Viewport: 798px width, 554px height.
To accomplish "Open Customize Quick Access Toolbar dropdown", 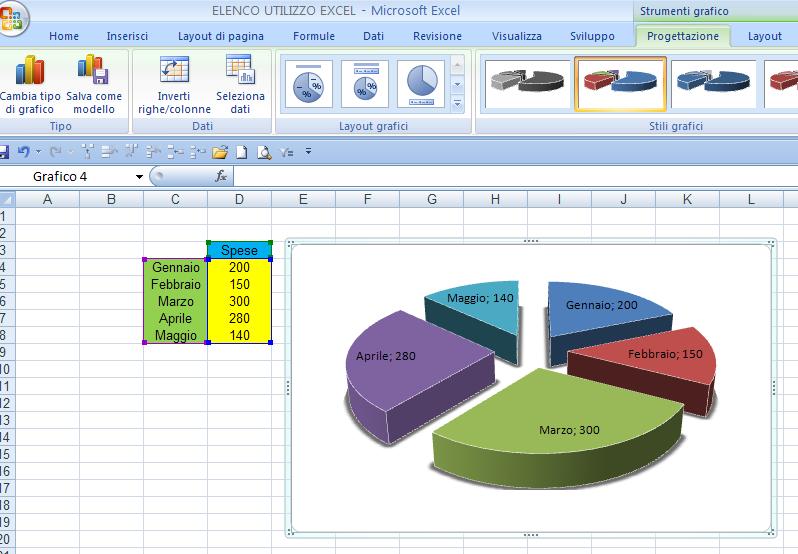I will pos(308,151).
